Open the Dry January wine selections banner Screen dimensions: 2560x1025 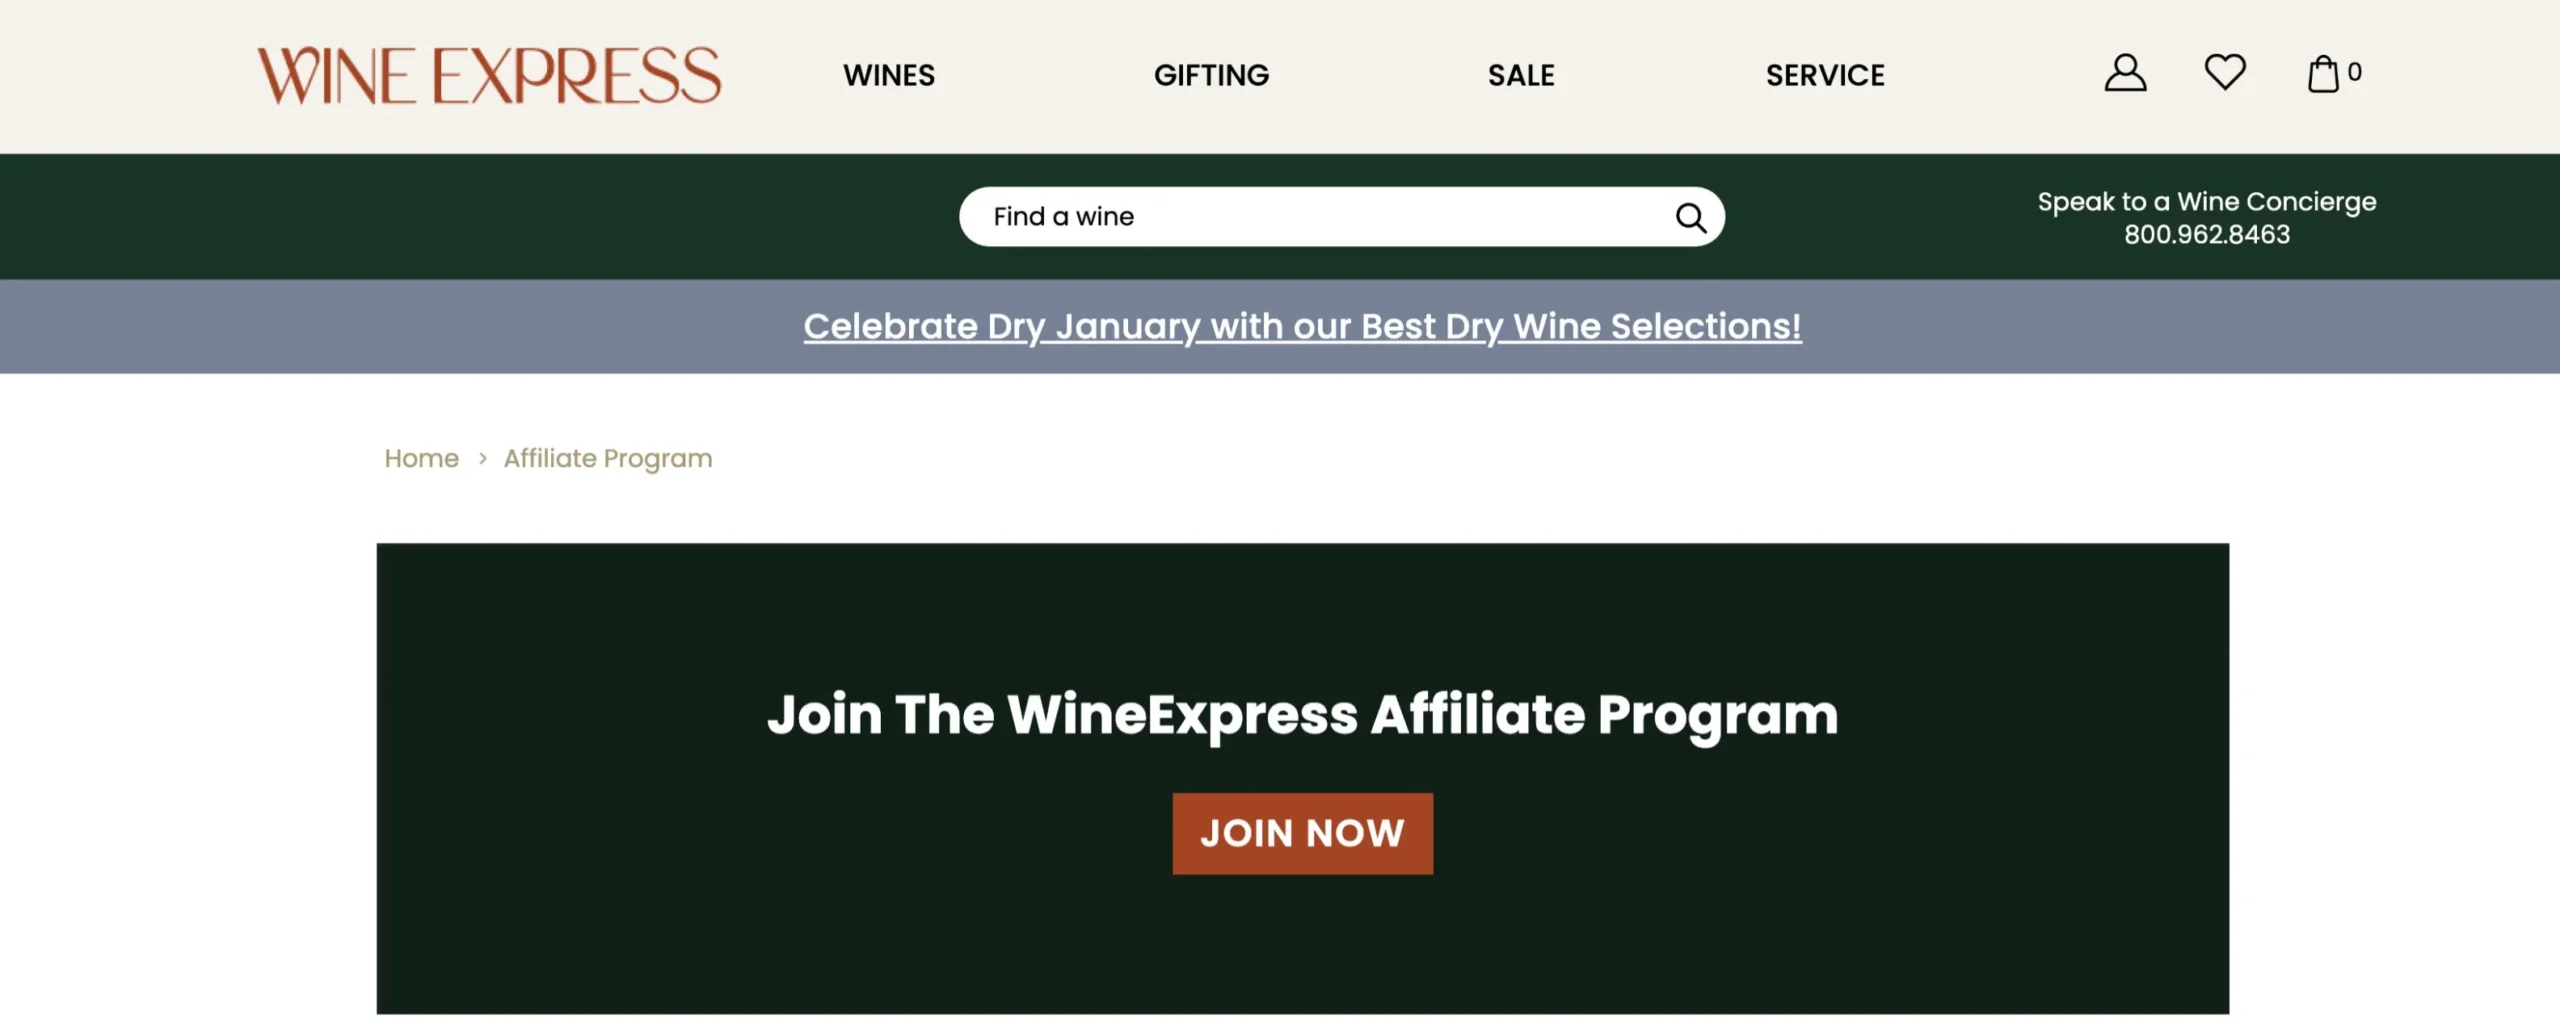point(1303,326)
